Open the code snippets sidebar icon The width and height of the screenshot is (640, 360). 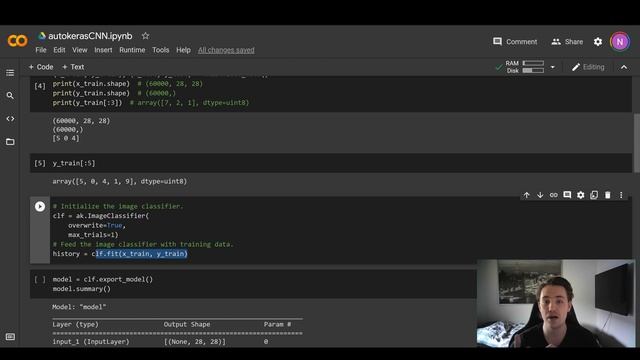pyautogui.click(x=10, y=119)
